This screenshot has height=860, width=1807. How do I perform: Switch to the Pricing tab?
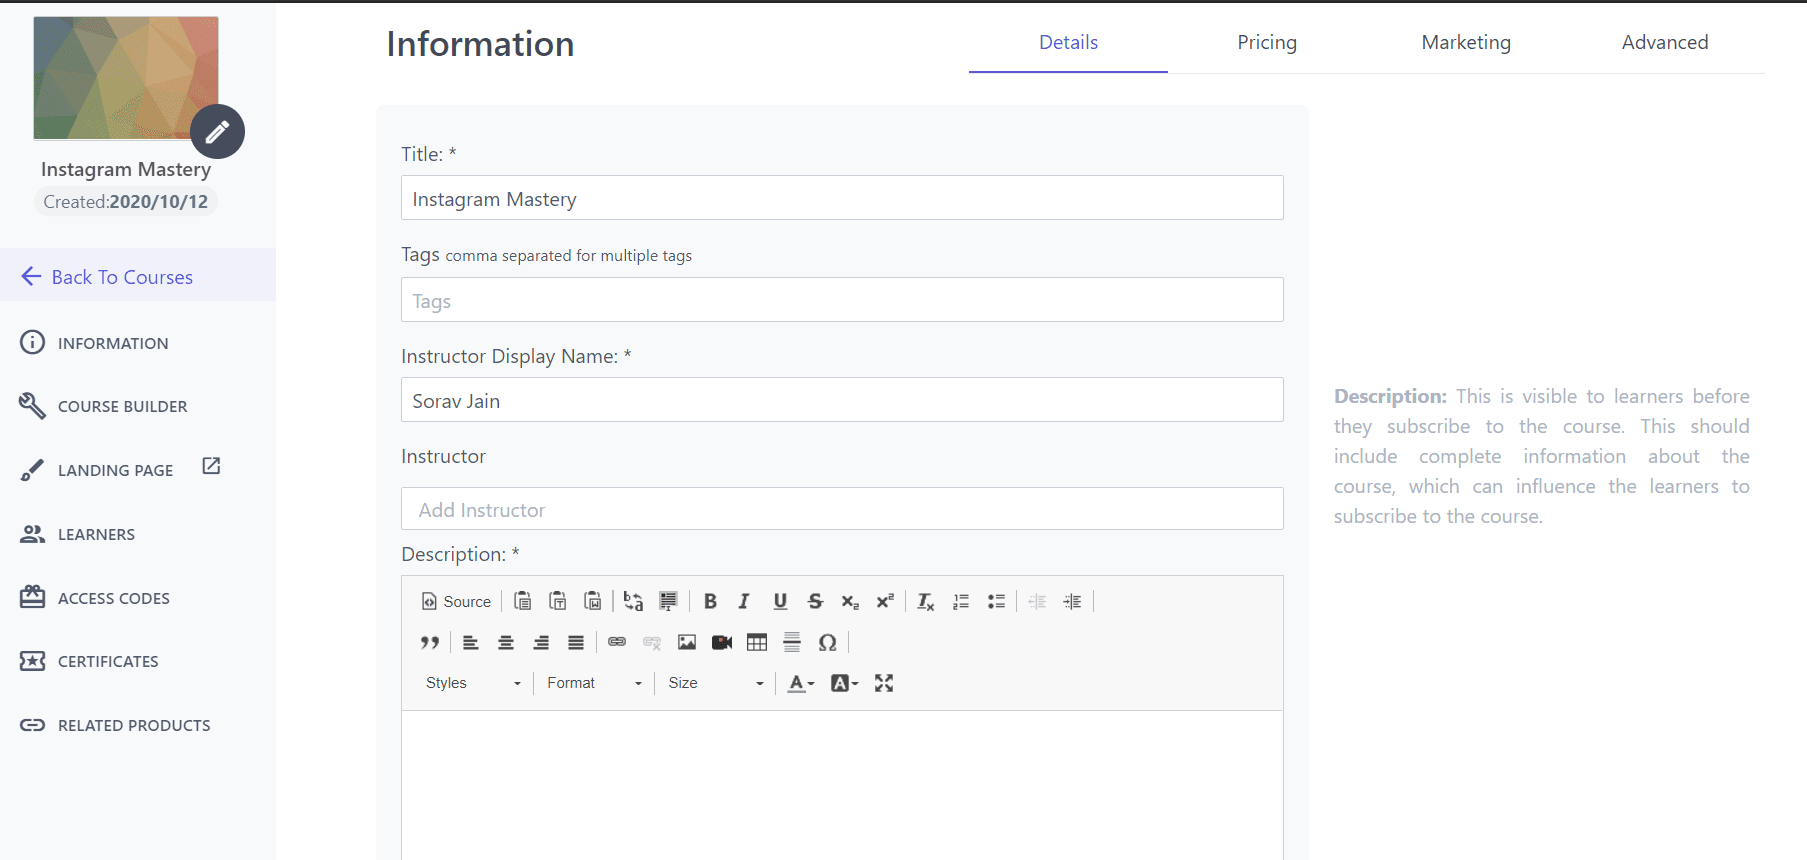pyautogui.click(x=1266, y=42)
